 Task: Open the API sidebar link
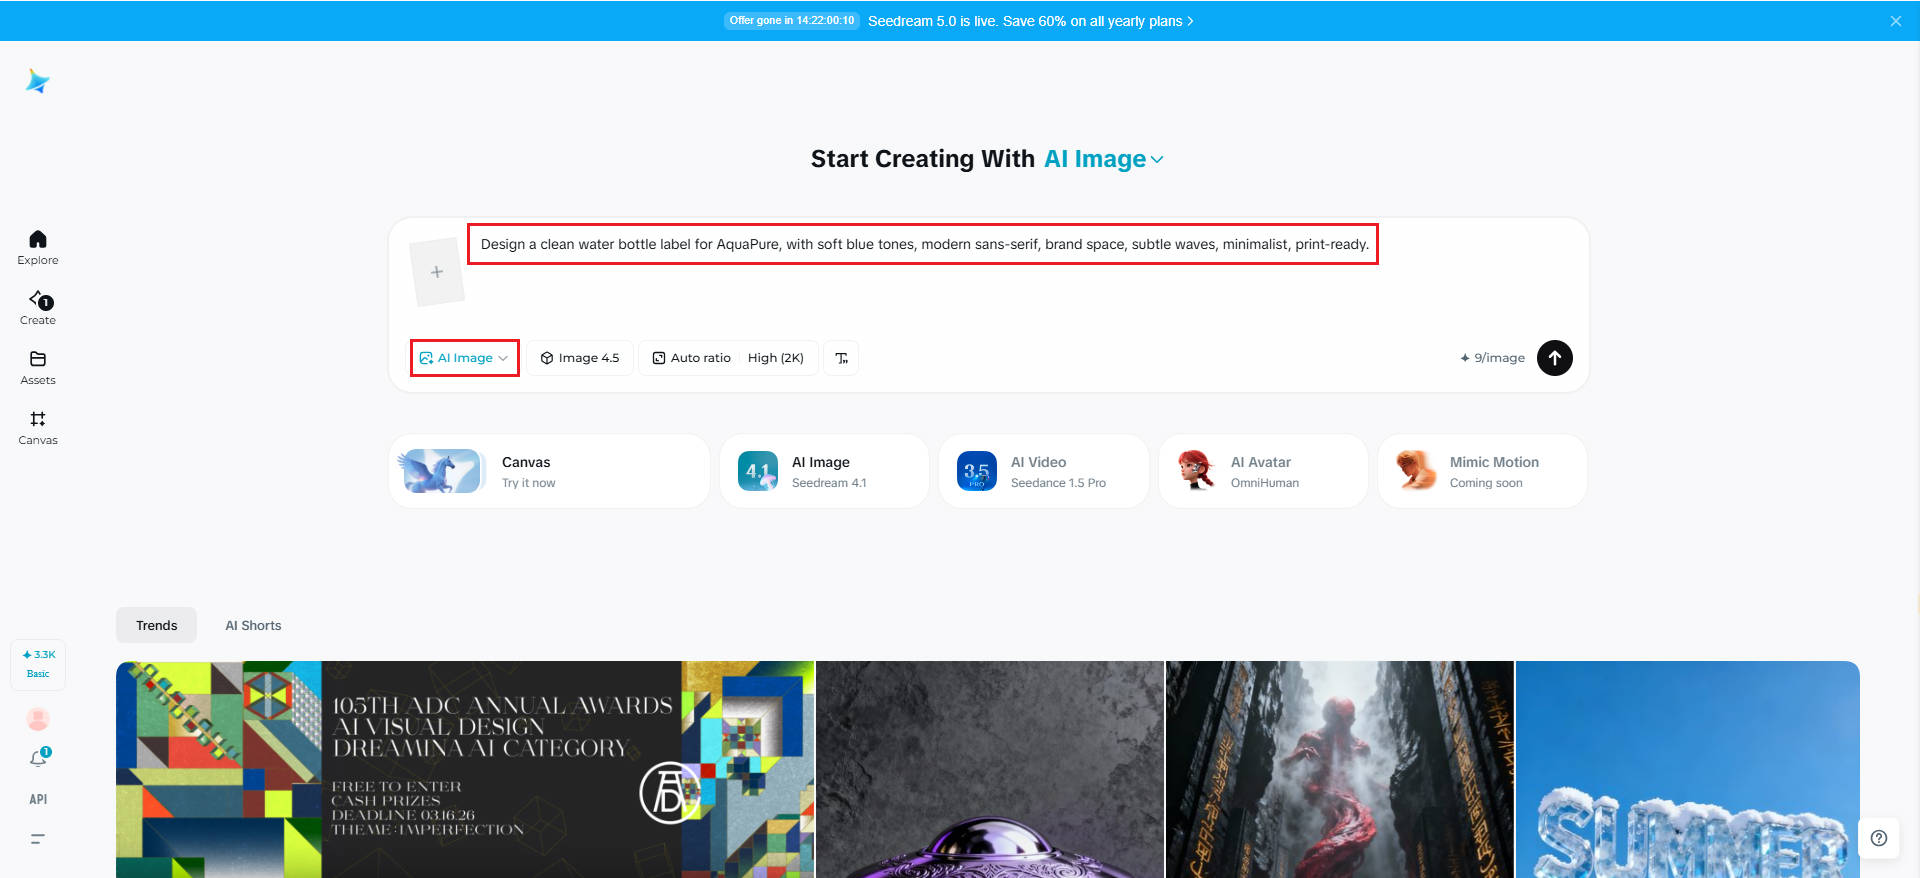38,799
